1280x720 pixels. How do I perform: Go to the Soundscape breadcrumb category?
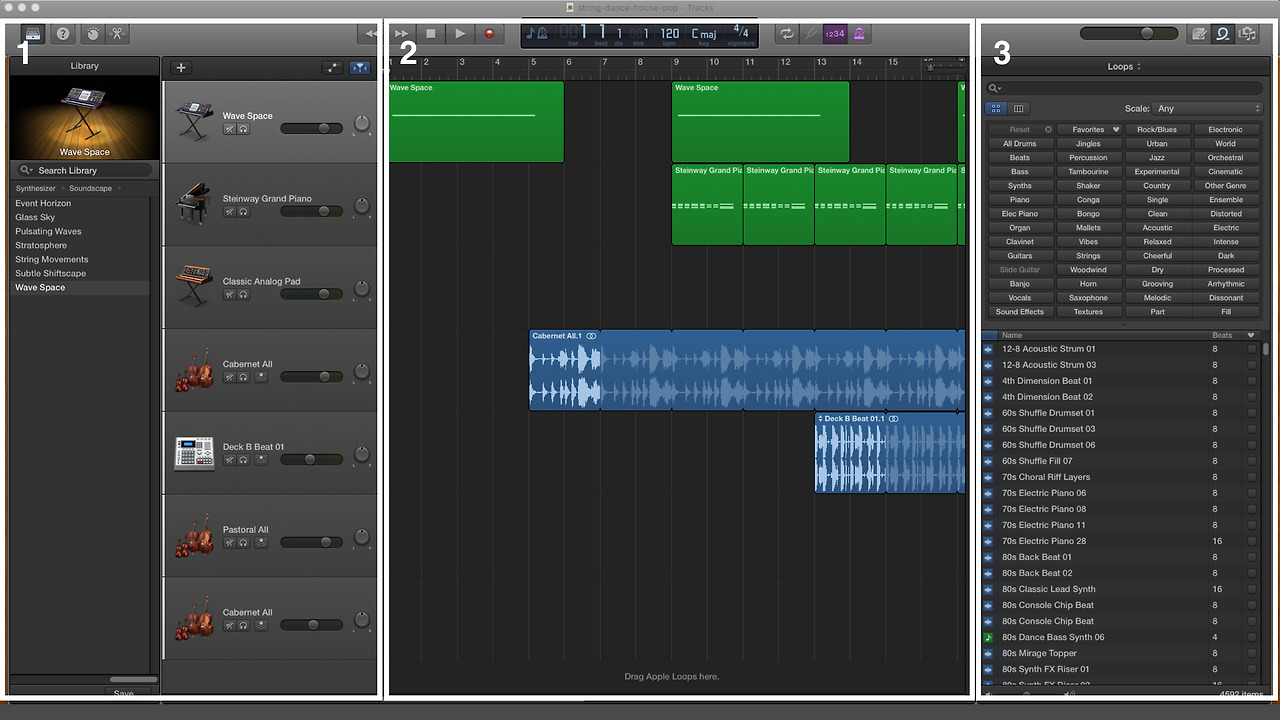tap(90, 188)
